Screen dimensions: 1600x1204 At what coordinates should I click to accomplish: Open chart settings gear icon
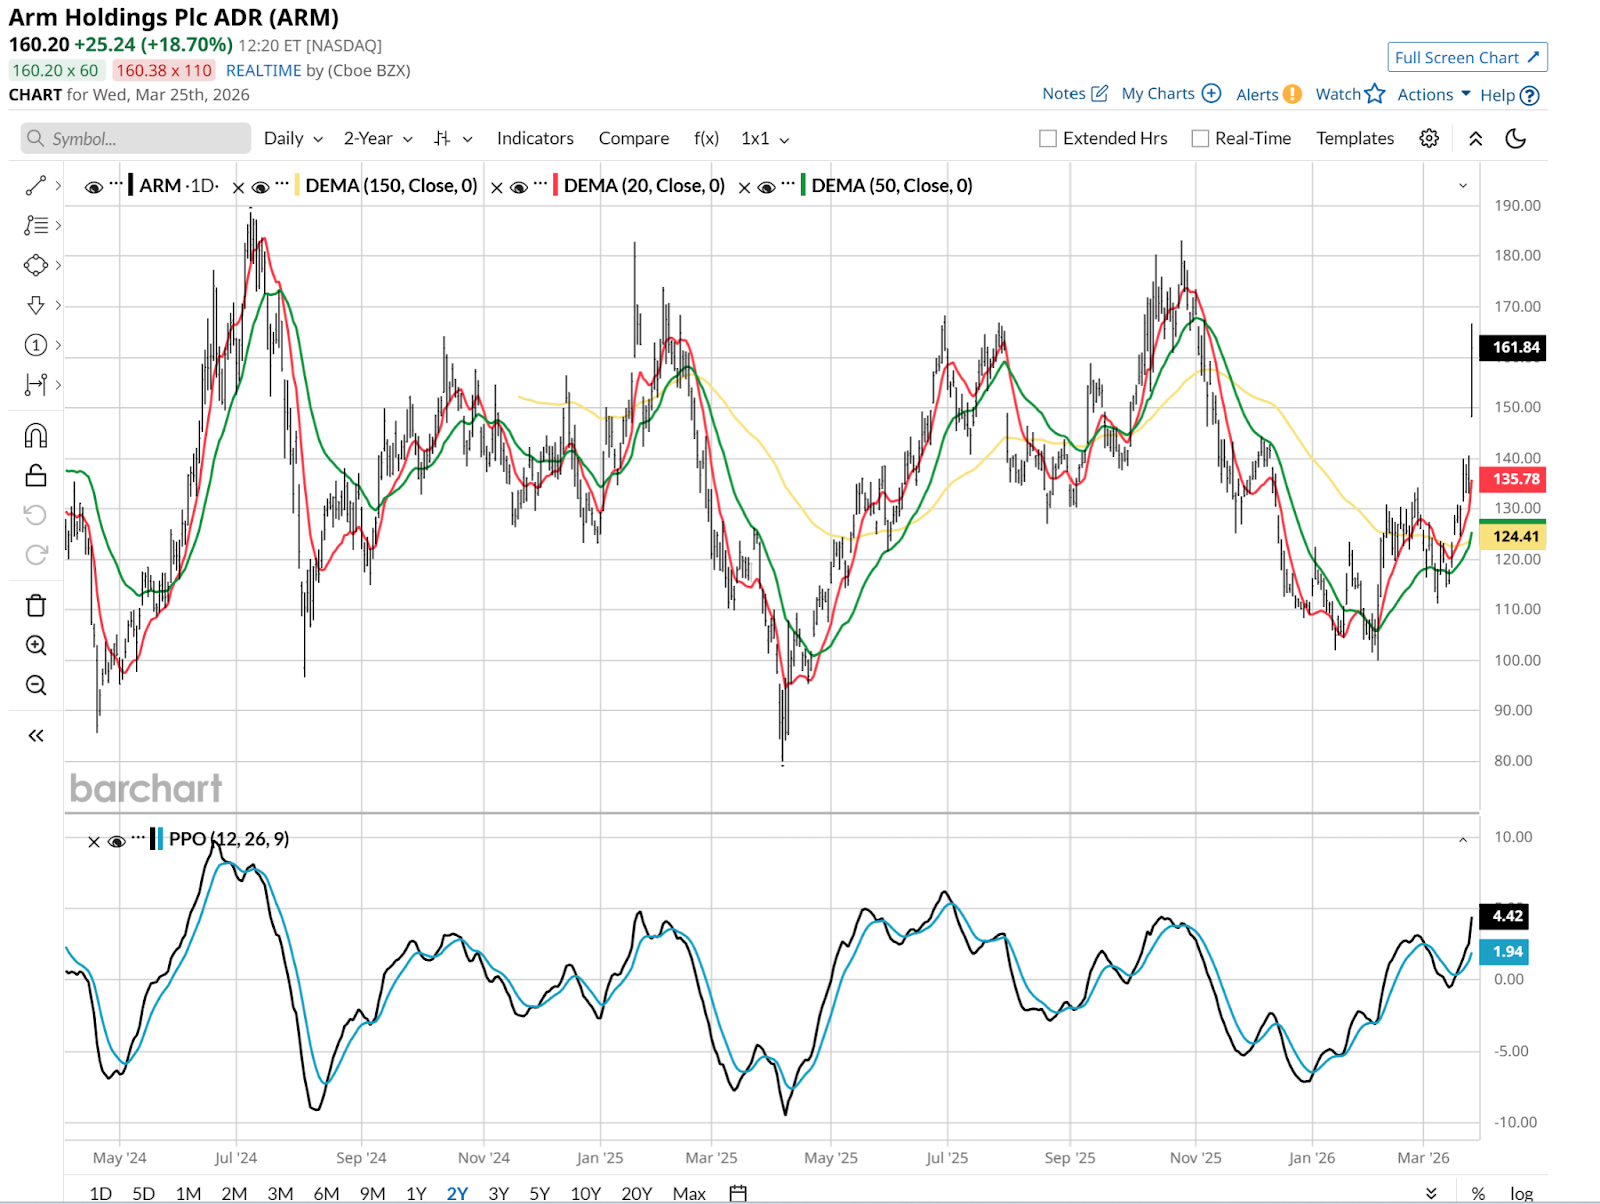click(1429, 139)
